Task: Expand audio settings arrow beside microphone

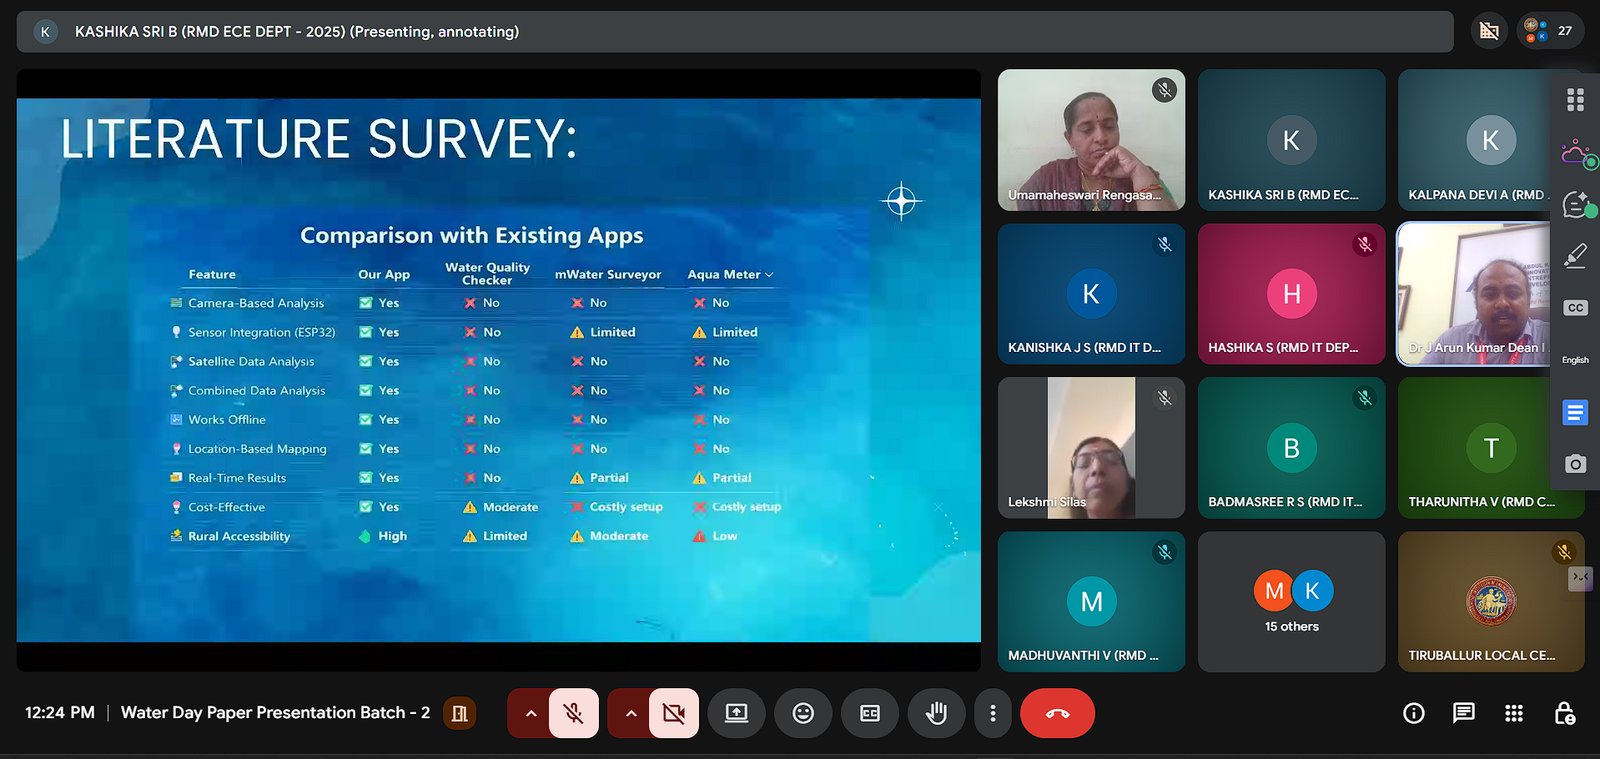Action: tap(531, 713)
